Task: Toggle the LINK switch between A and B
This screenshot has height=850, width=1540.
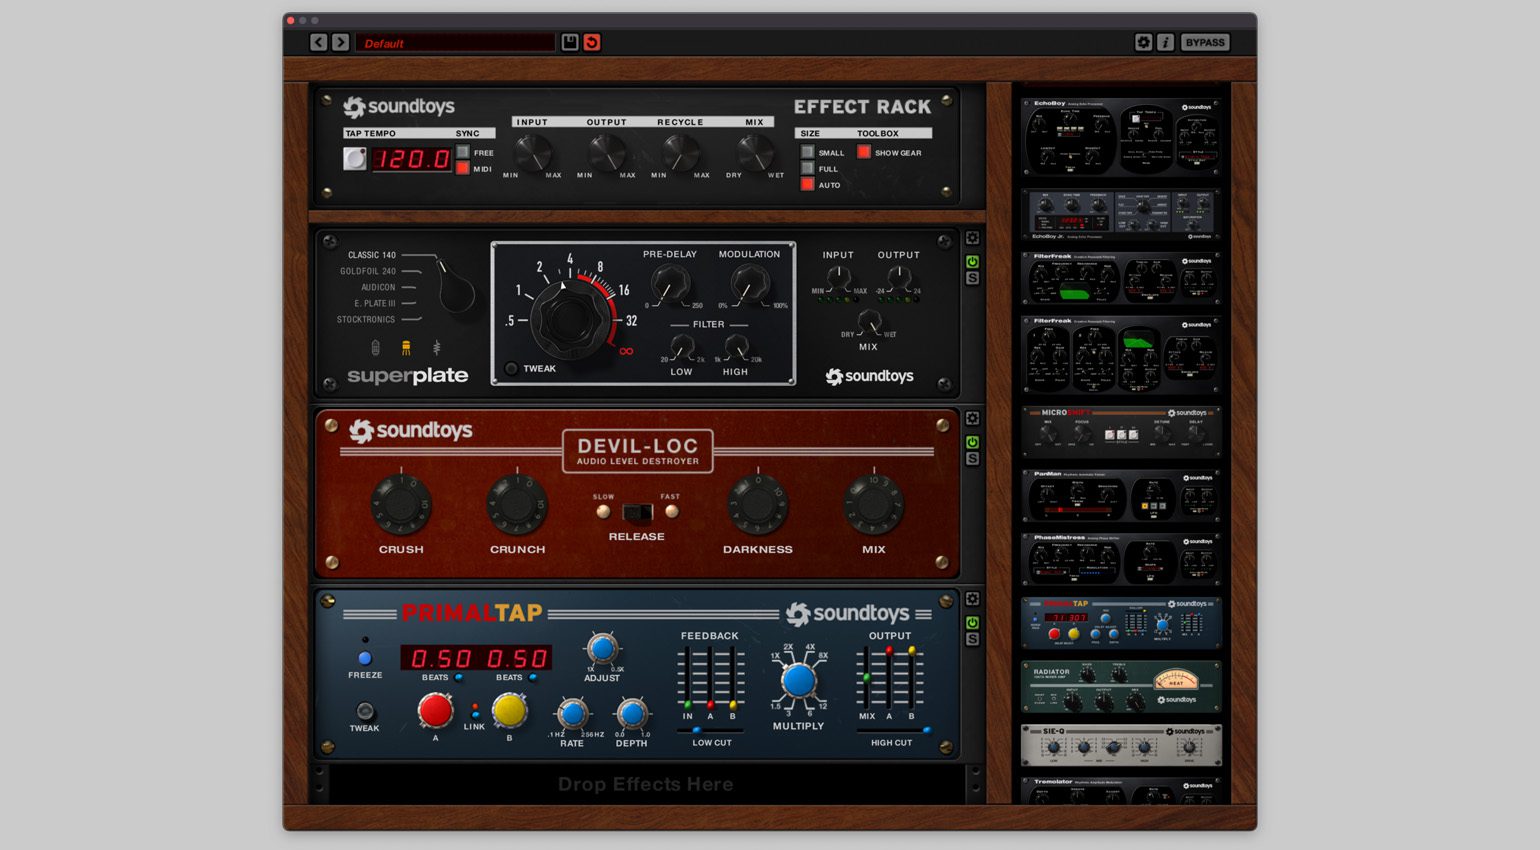Action: [474, 711]
